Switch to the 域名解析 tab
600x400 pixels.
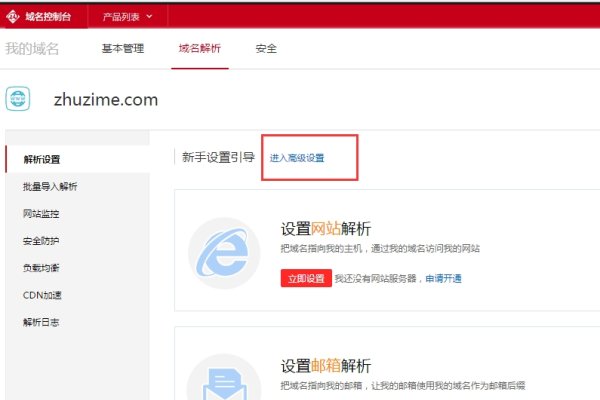tap(200, 49)
